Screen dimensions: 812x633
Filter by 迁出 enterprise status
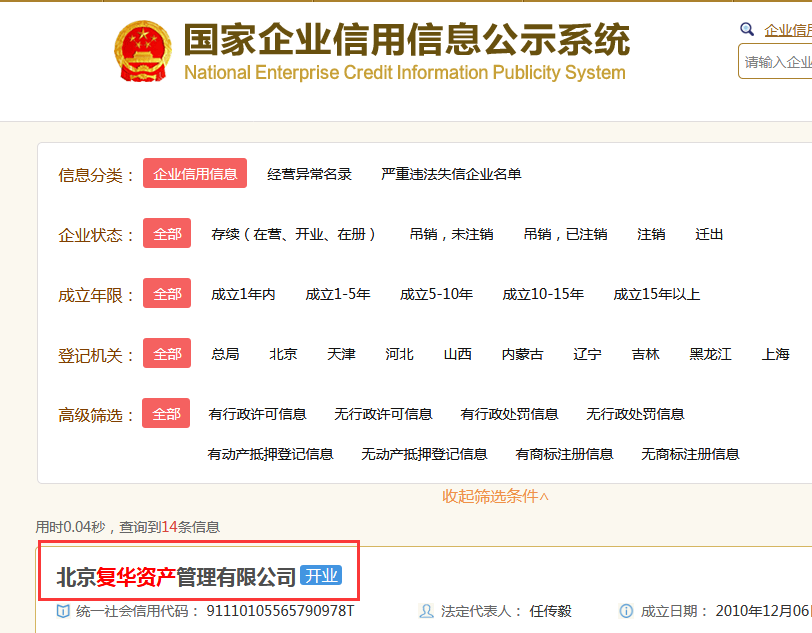click(709, 234)
